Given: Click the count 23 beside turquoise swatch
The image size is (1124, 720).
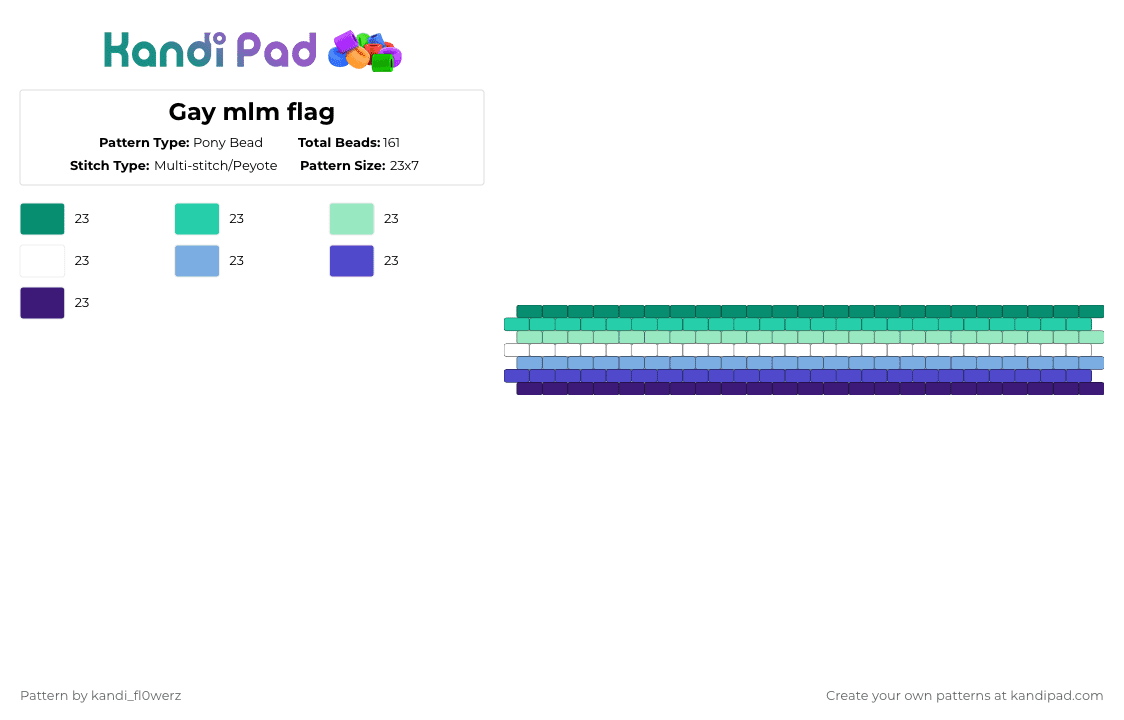Looking at the screenshot, I should [237, 219].
